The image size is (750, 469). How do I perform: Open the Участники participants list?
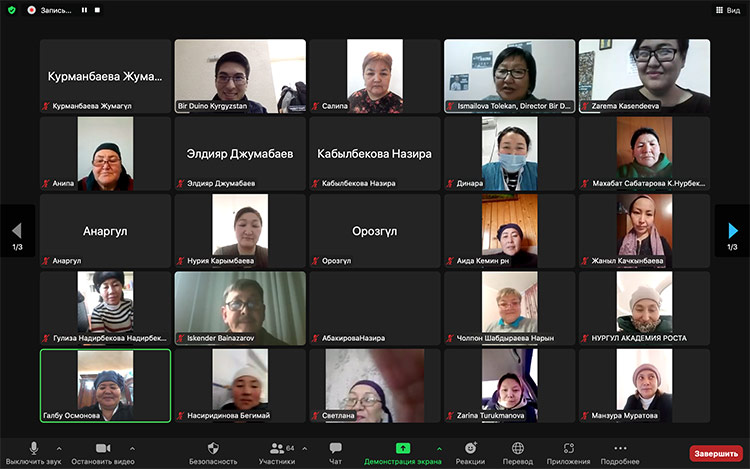277,452
